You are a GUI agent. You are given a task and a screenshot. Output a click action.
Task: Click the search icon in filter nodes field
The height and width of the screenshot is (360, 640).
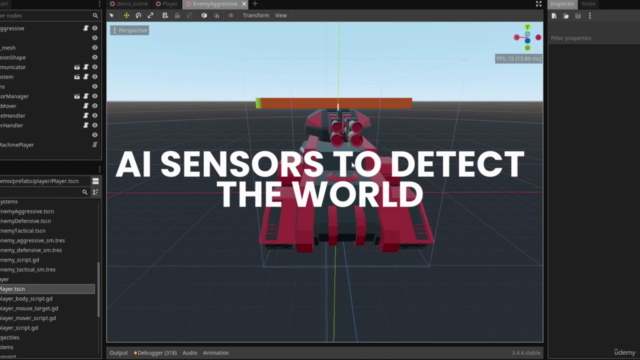[95, 16]
